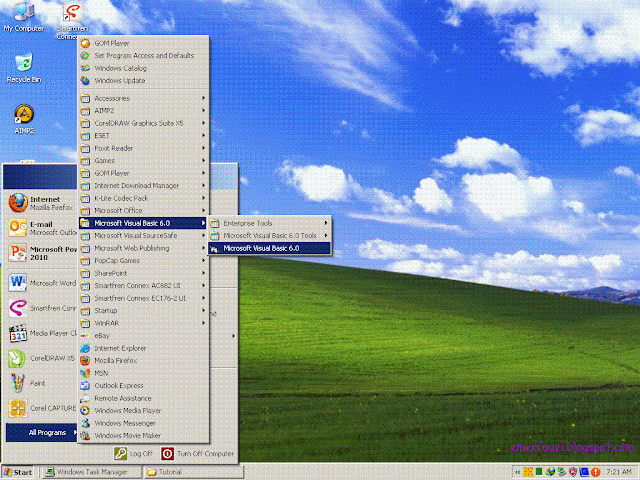Open the WinRAR folder
Image resolution: width=640 pixels, height=480 pixels.
click(x=144, y=323)
